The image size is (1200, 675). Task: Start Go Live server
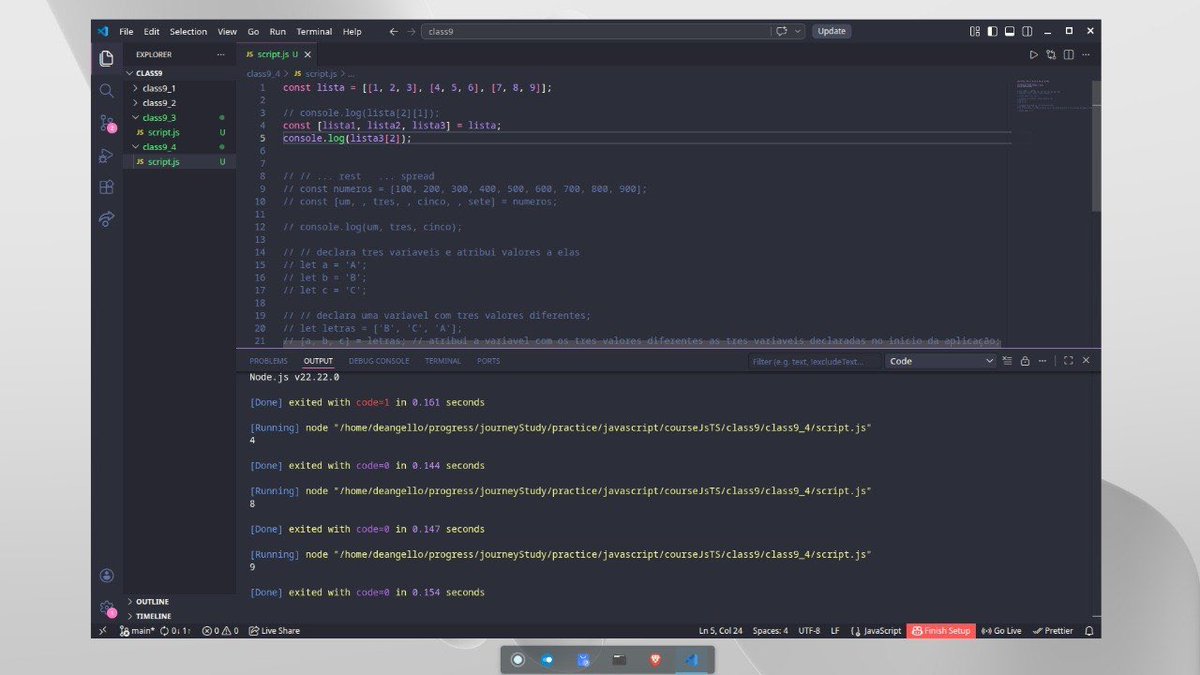[x=1001, y=631]
